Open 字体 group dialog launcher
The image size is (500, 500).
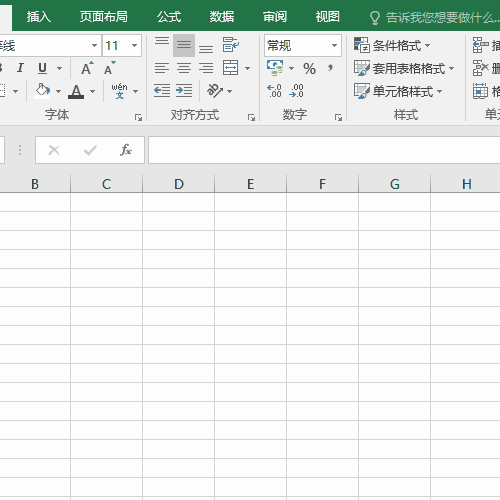click(138, 117)
